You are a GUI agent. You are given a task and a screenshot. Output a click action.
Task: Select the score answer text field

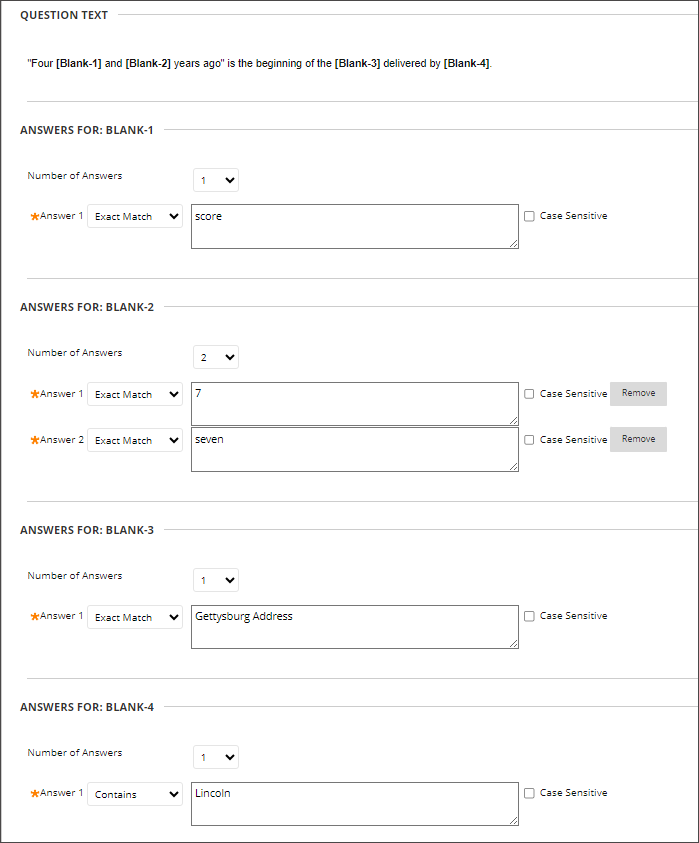[x=354, y=226]
